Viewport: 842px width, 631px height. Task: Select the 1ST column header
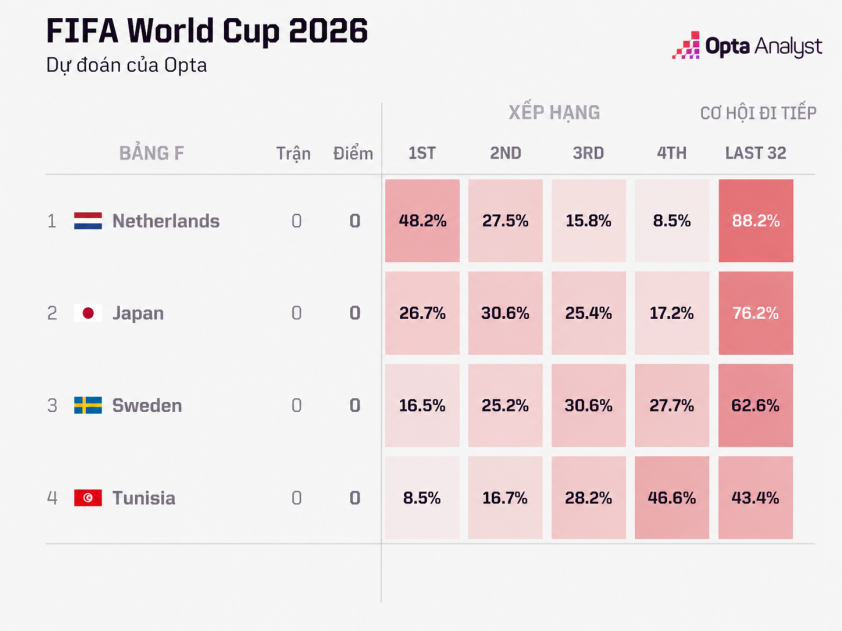(x=422, y=153)
